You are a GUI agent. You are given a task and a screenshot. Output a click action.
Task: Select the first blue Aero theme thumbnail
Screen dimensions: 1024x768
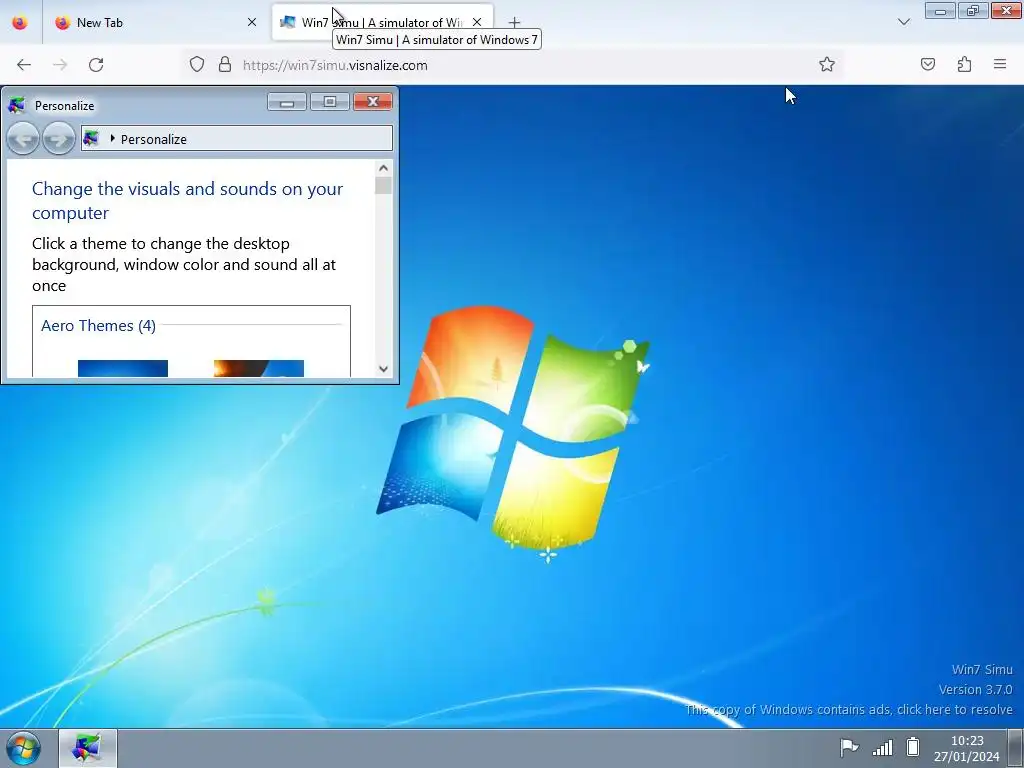click(123, 368)
